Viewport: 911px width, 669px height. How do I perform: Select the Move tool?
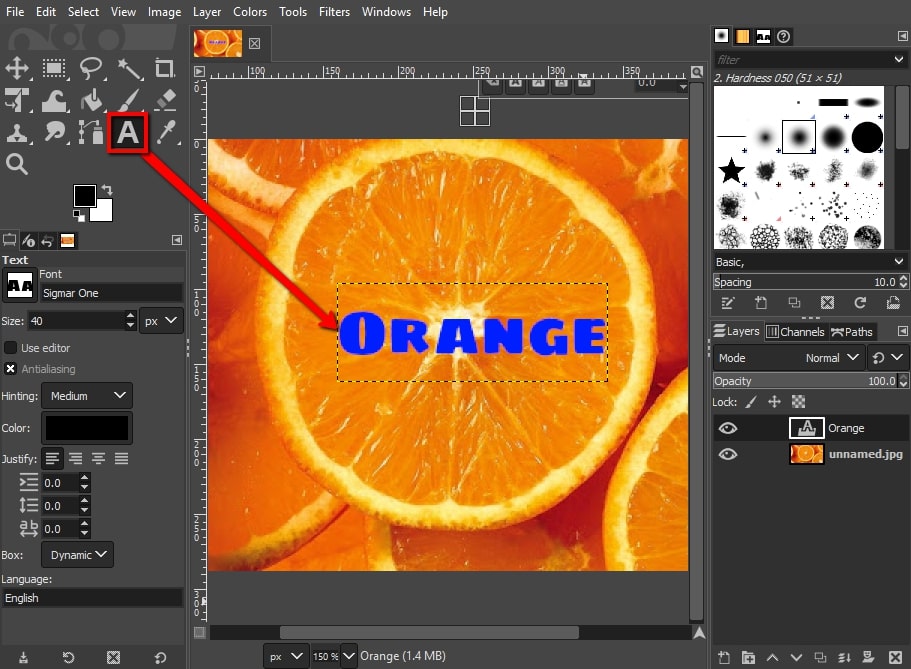pyautogui.click(x=16, y=68)
